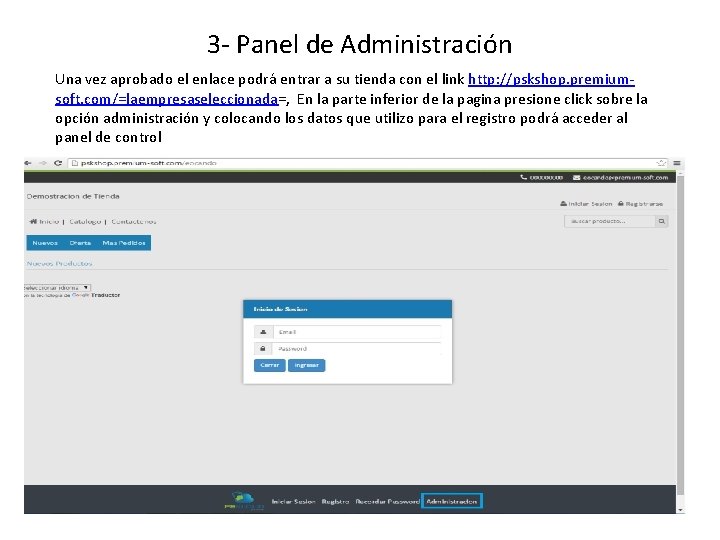Click the home icon beside Inicio
The image size is (720, 540).
(33, 221)
